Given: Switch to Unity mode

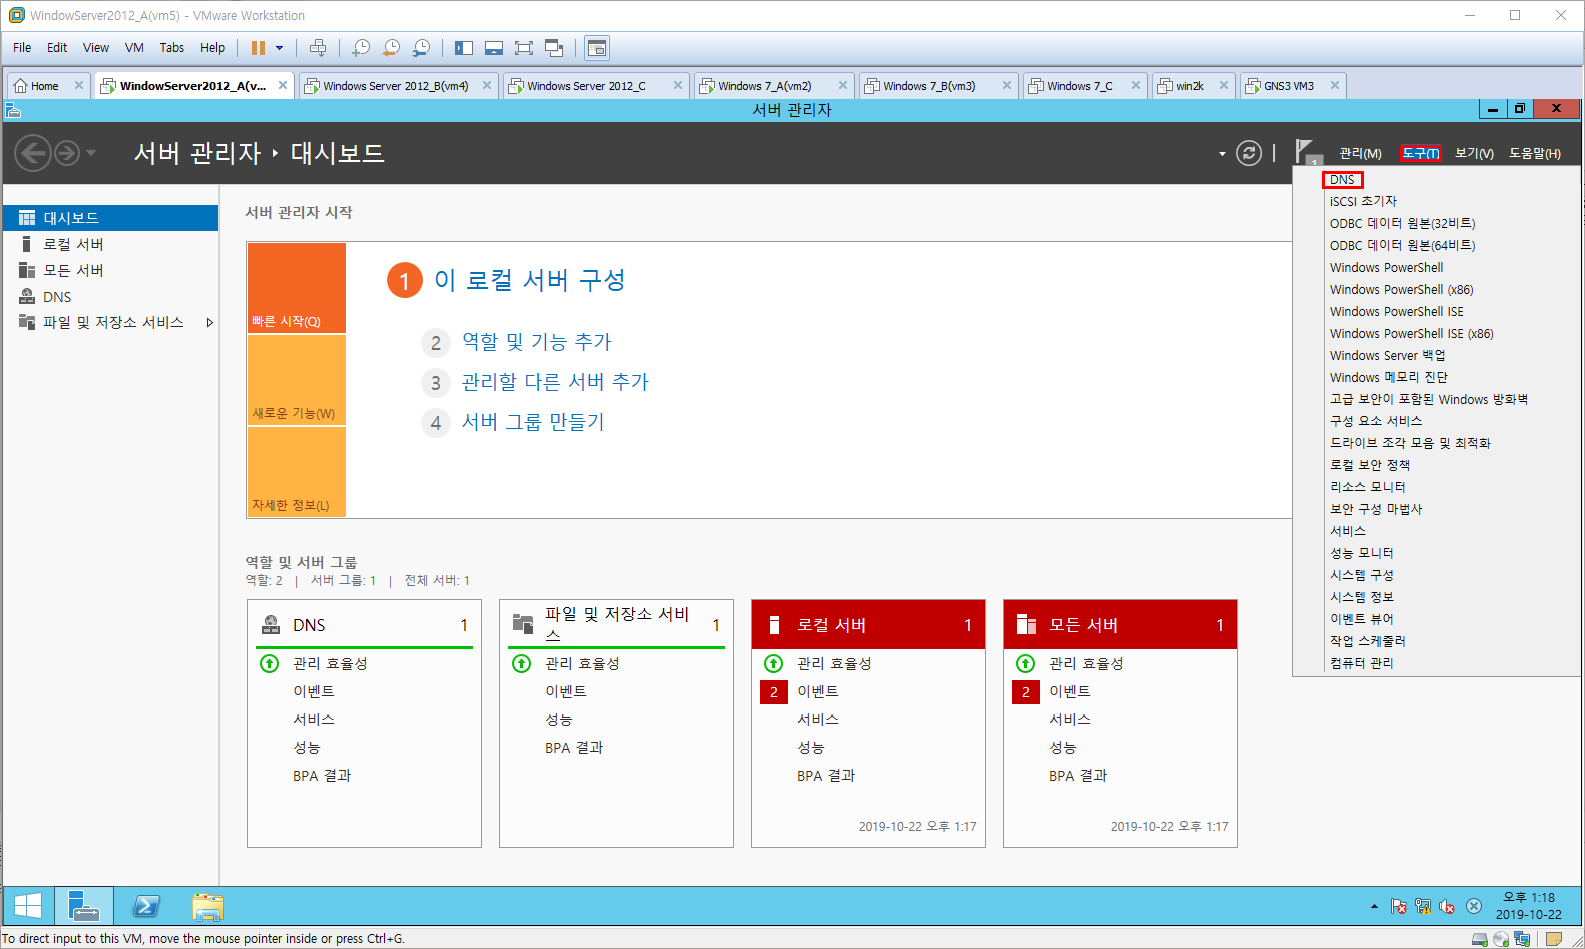Looking at the screenshot, I should 554,48.
